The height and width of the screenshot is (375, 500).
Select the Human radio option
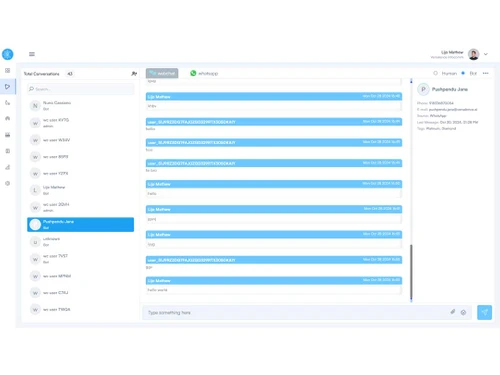[435, 73]
